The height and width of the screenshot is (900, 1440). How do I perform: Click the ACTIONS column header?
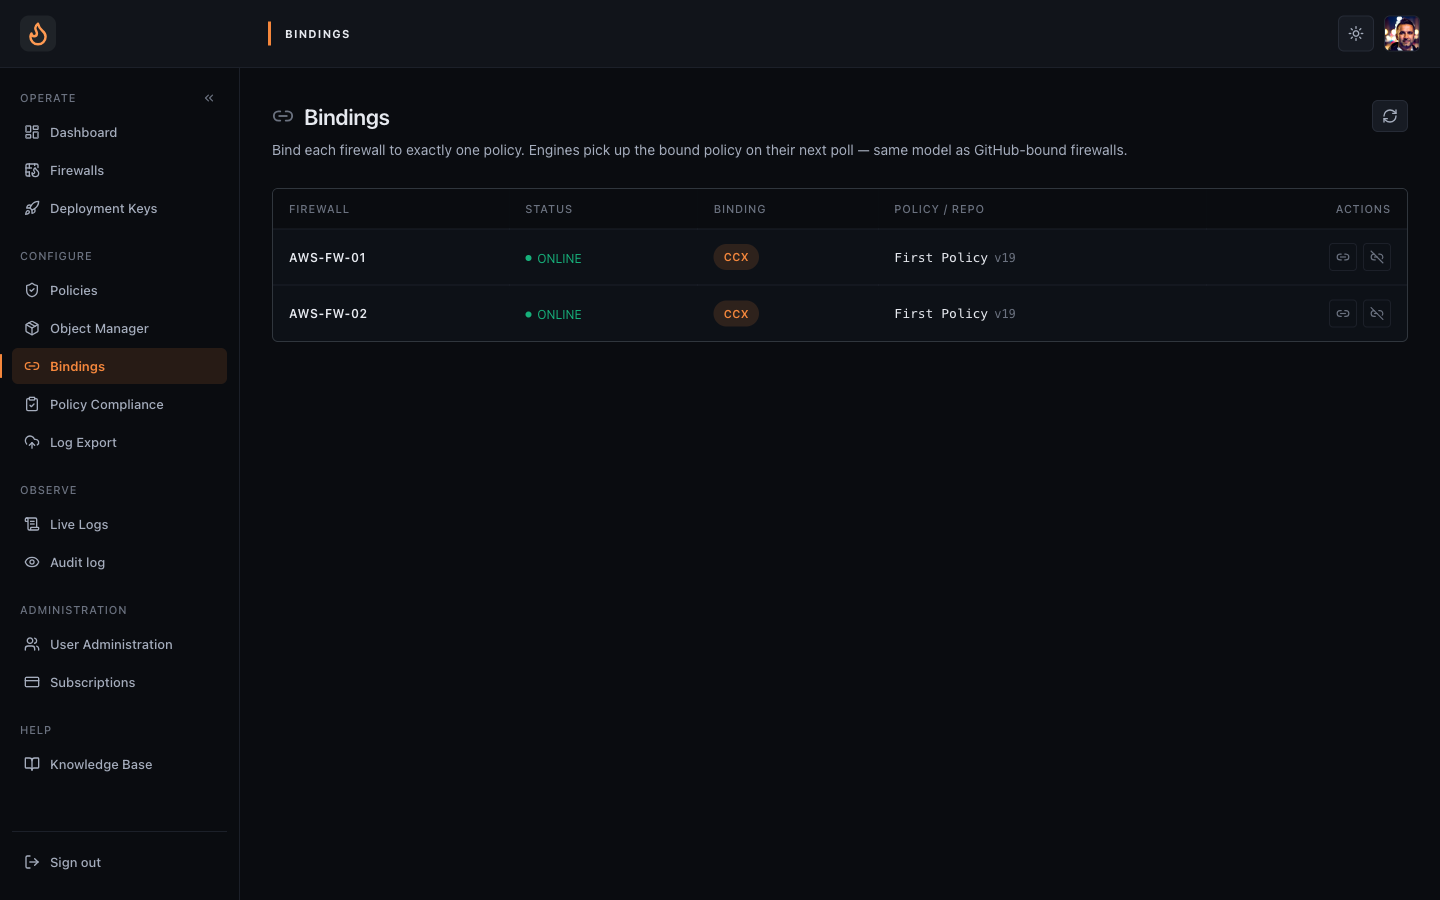click(x=1363, y=209)
